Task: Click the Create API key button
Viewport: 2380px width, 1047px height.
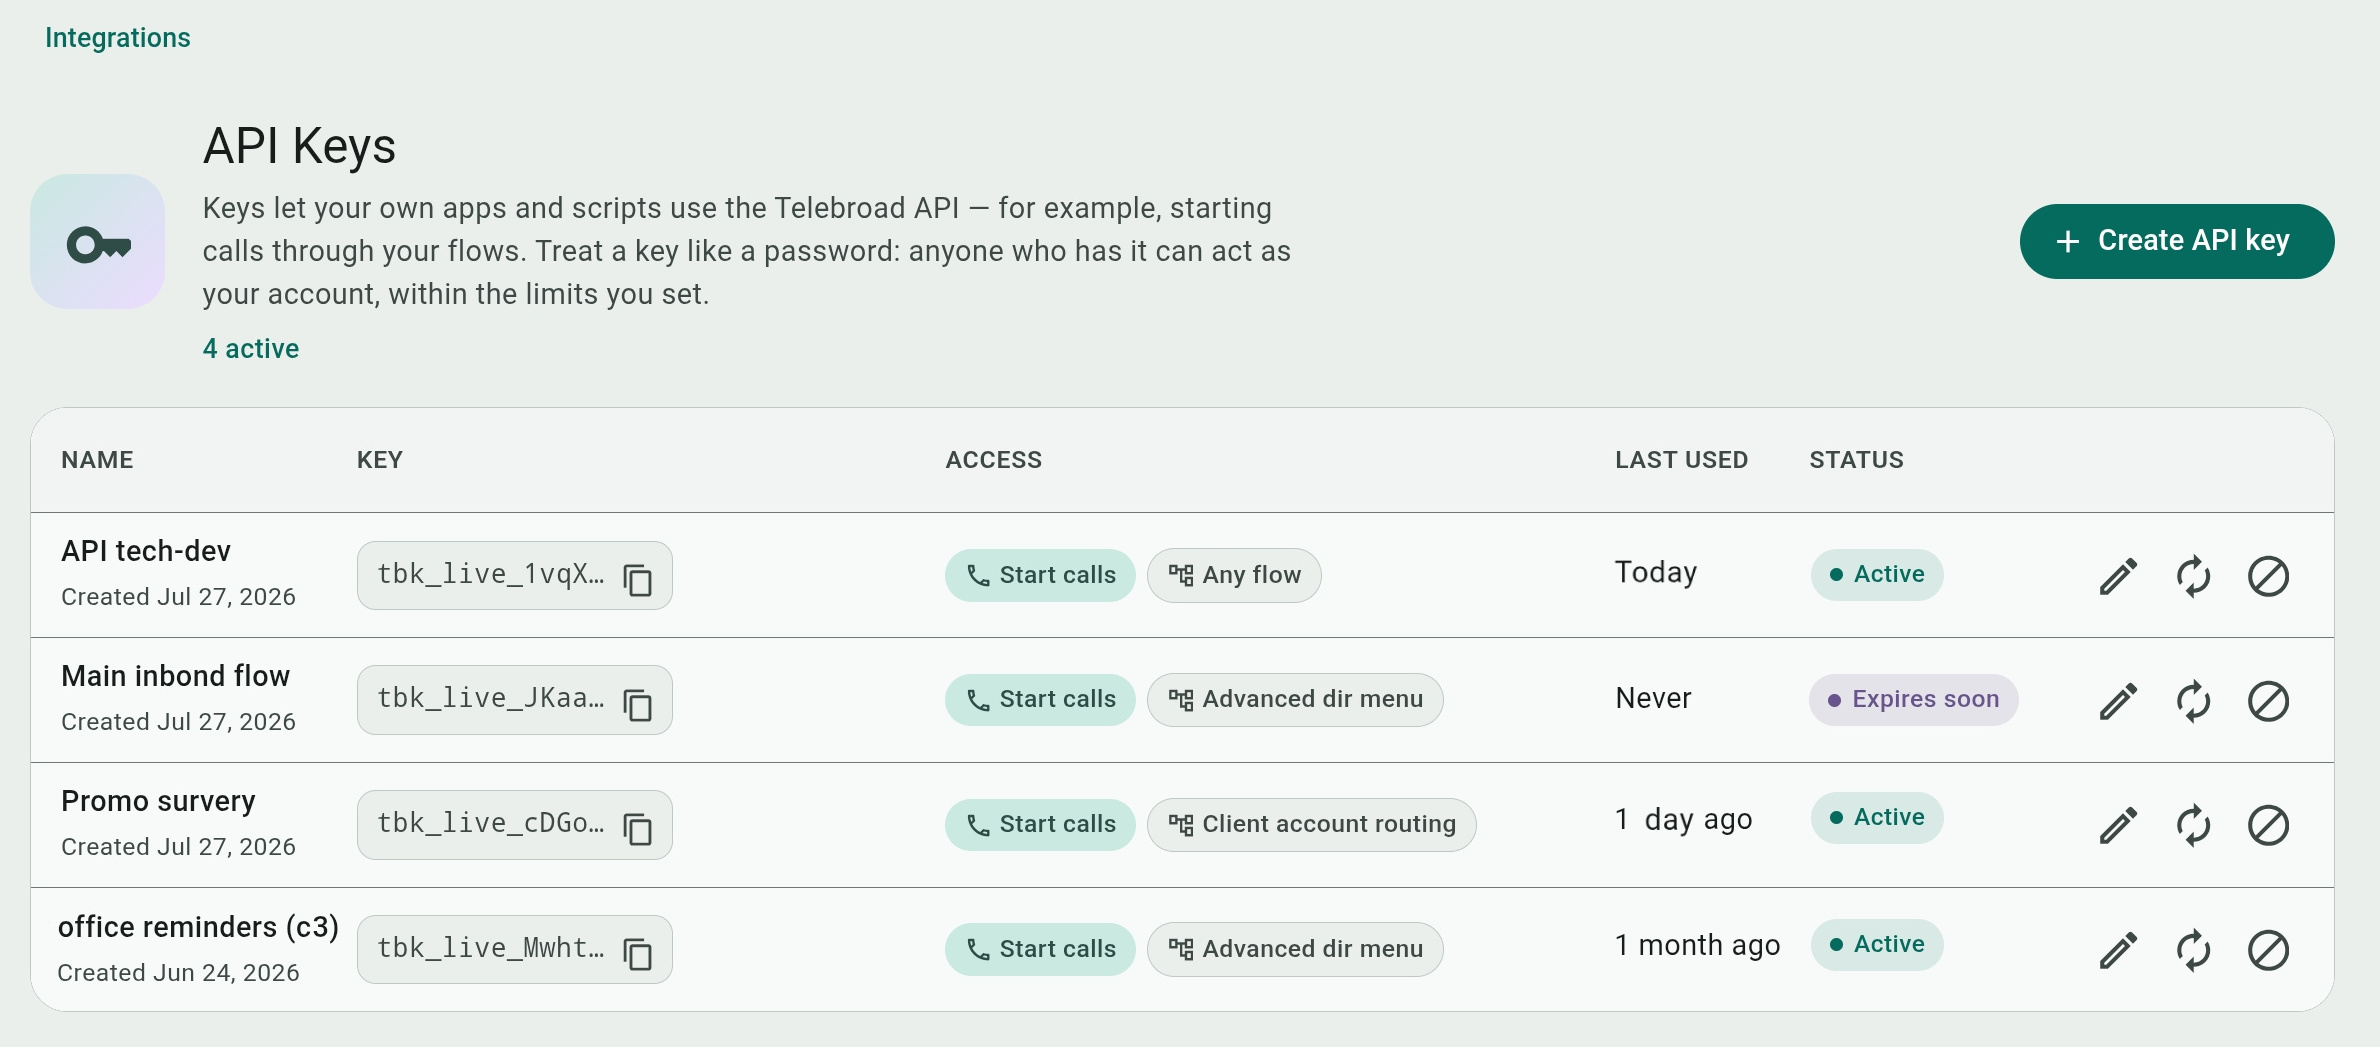Action: click(x=2176, y=241)
